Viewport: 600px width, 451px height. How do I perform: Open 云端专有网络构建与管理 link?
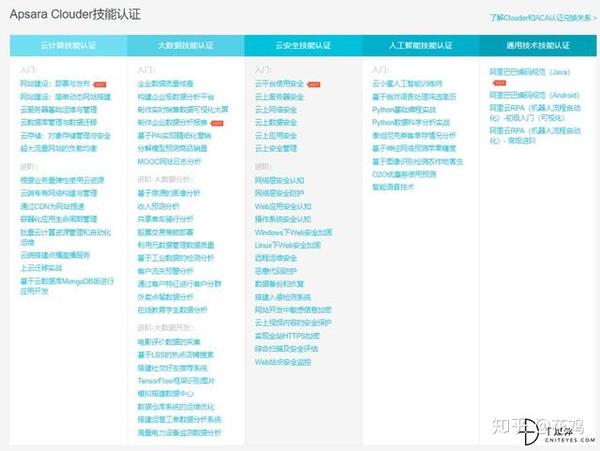point(59,194)
